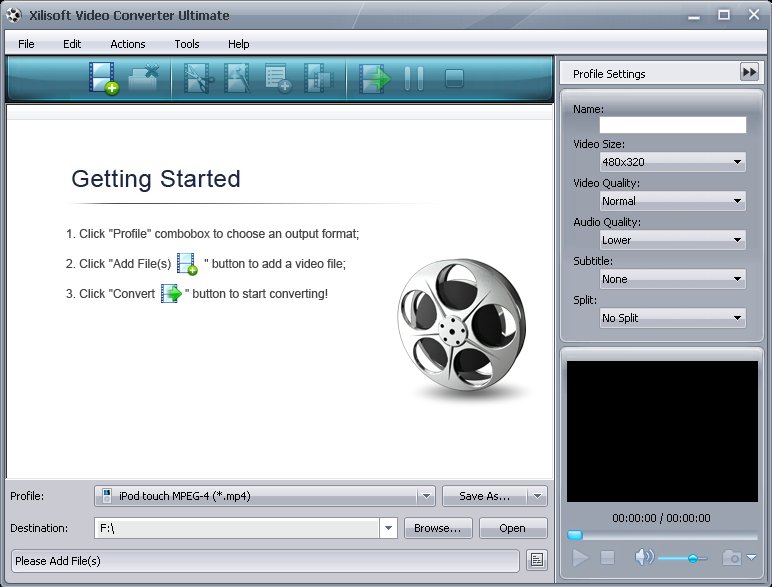Start converting with the Convert icon
This screenshot has width=772, height=587.
point(374,78)
